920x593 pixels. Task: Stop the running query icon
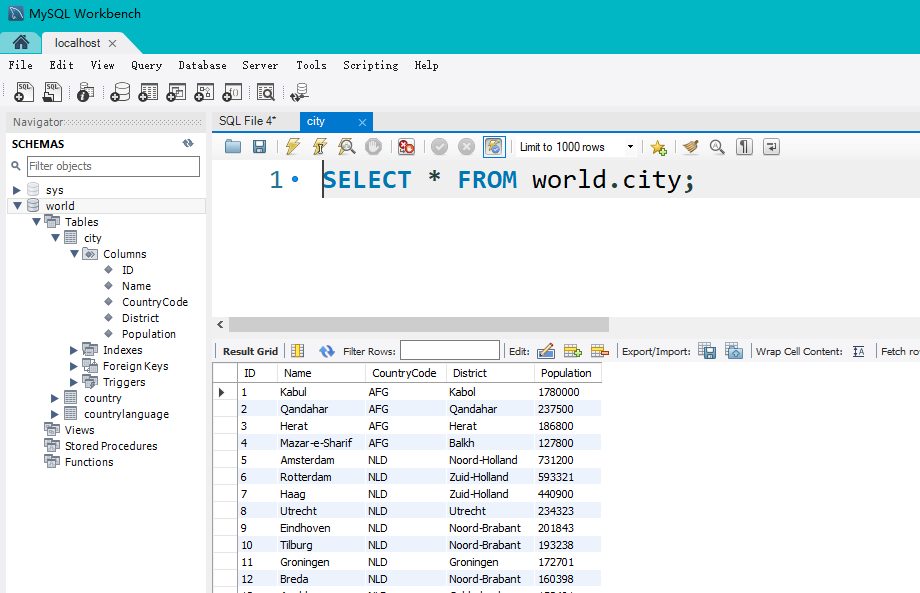click(x=374, y=147)
